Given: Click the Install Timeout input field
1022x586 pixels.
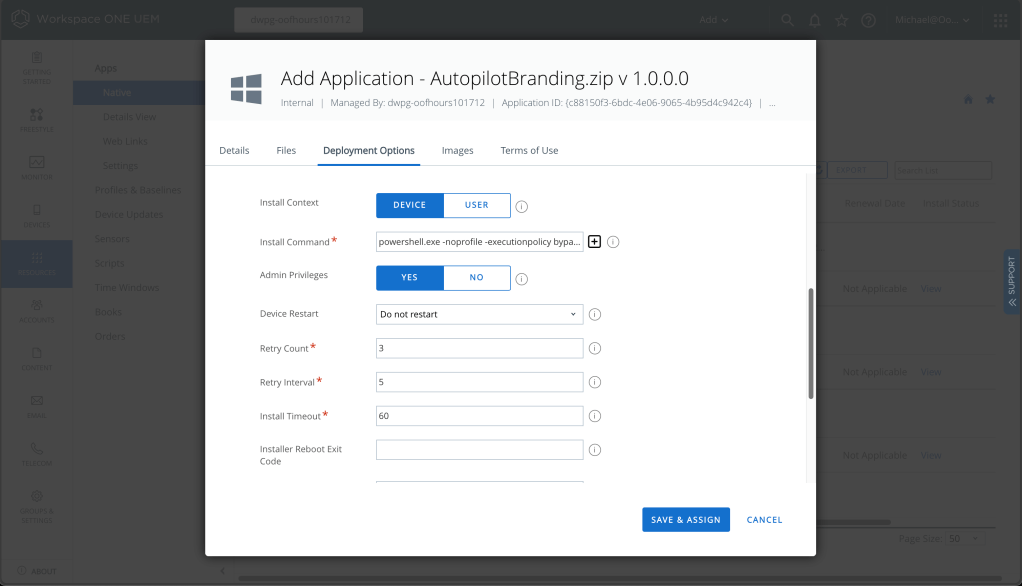Looking at the screenshot, I should tap(479, 415).
